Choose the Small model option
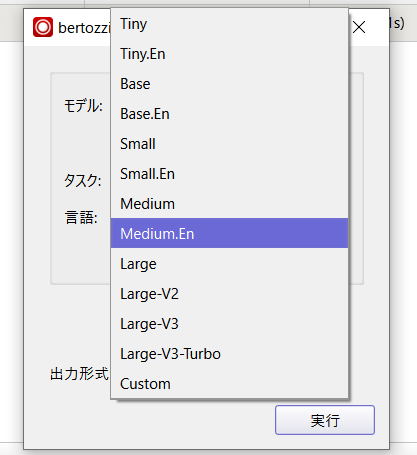This screenshot has height=455, width=417. (x=229, y=144)
